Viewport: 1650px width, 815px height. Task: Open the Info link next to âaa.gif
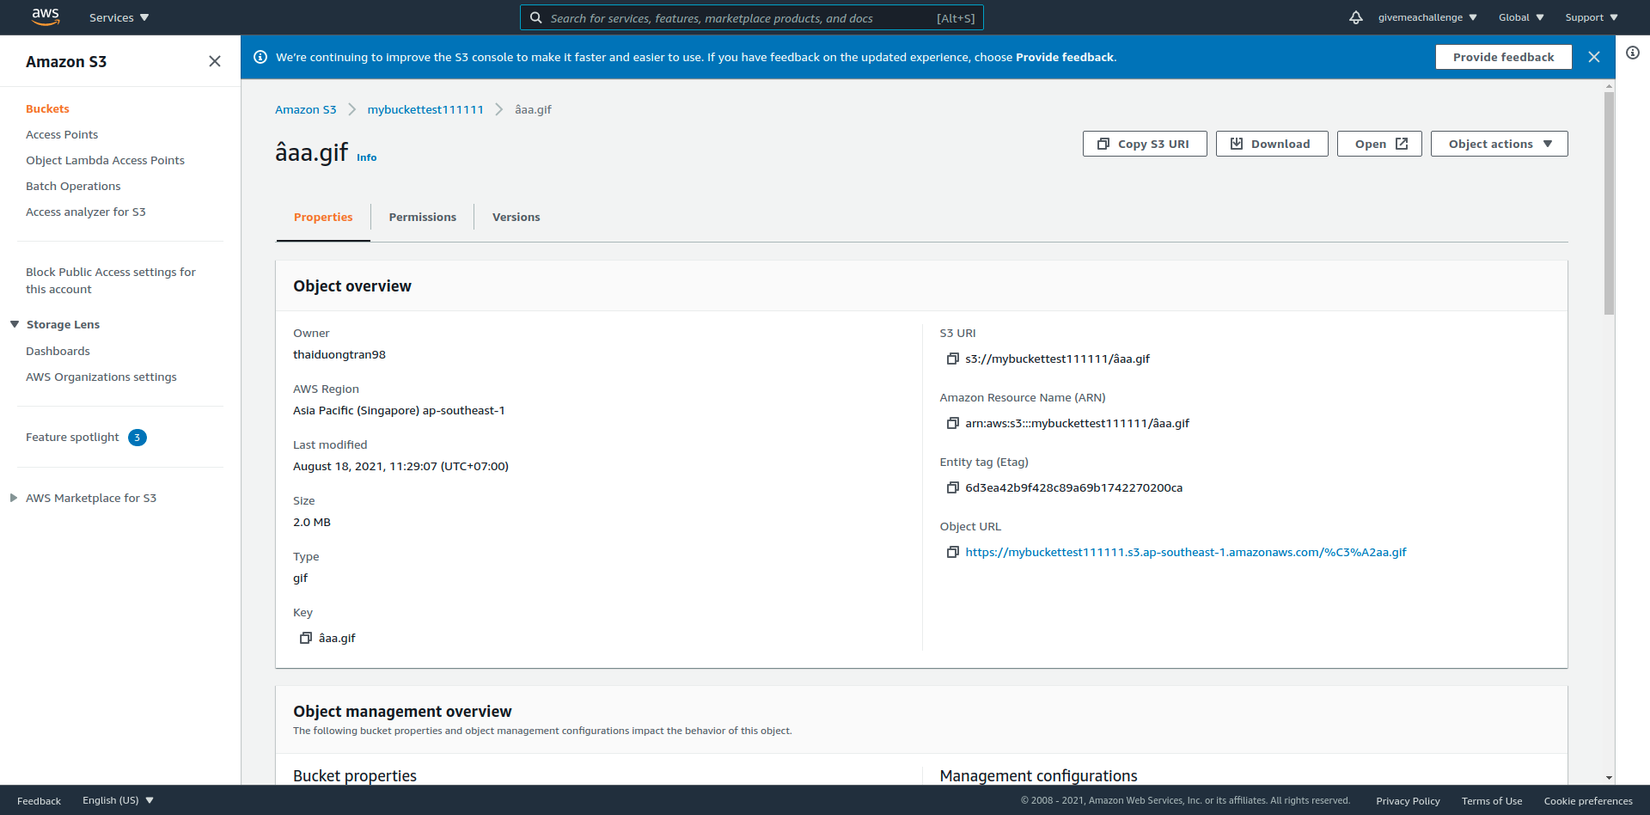pyautogui.click(x=367, y=158)
